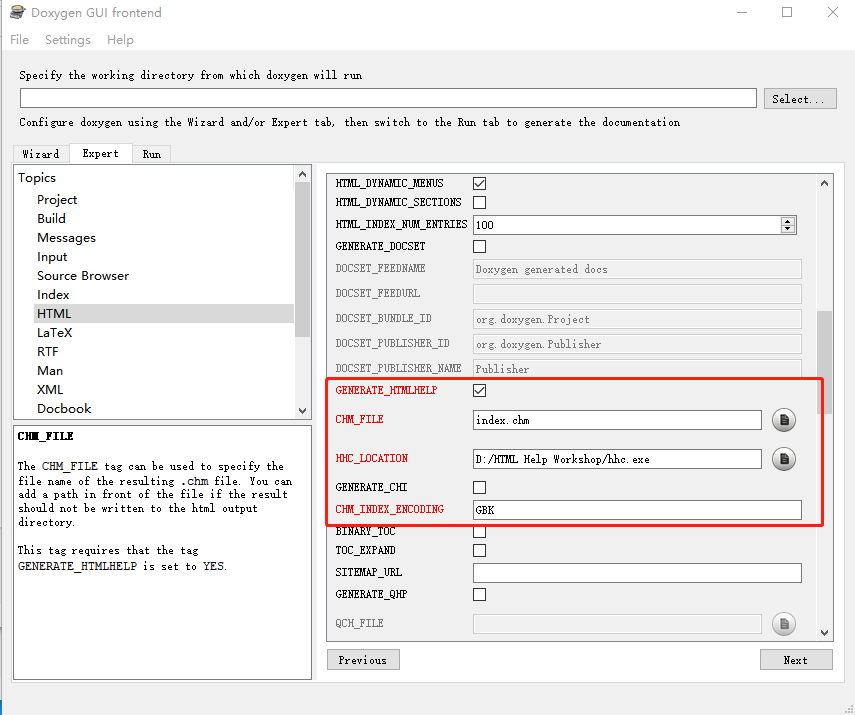Maximize the Doxygen window

(x=787, y=12)
